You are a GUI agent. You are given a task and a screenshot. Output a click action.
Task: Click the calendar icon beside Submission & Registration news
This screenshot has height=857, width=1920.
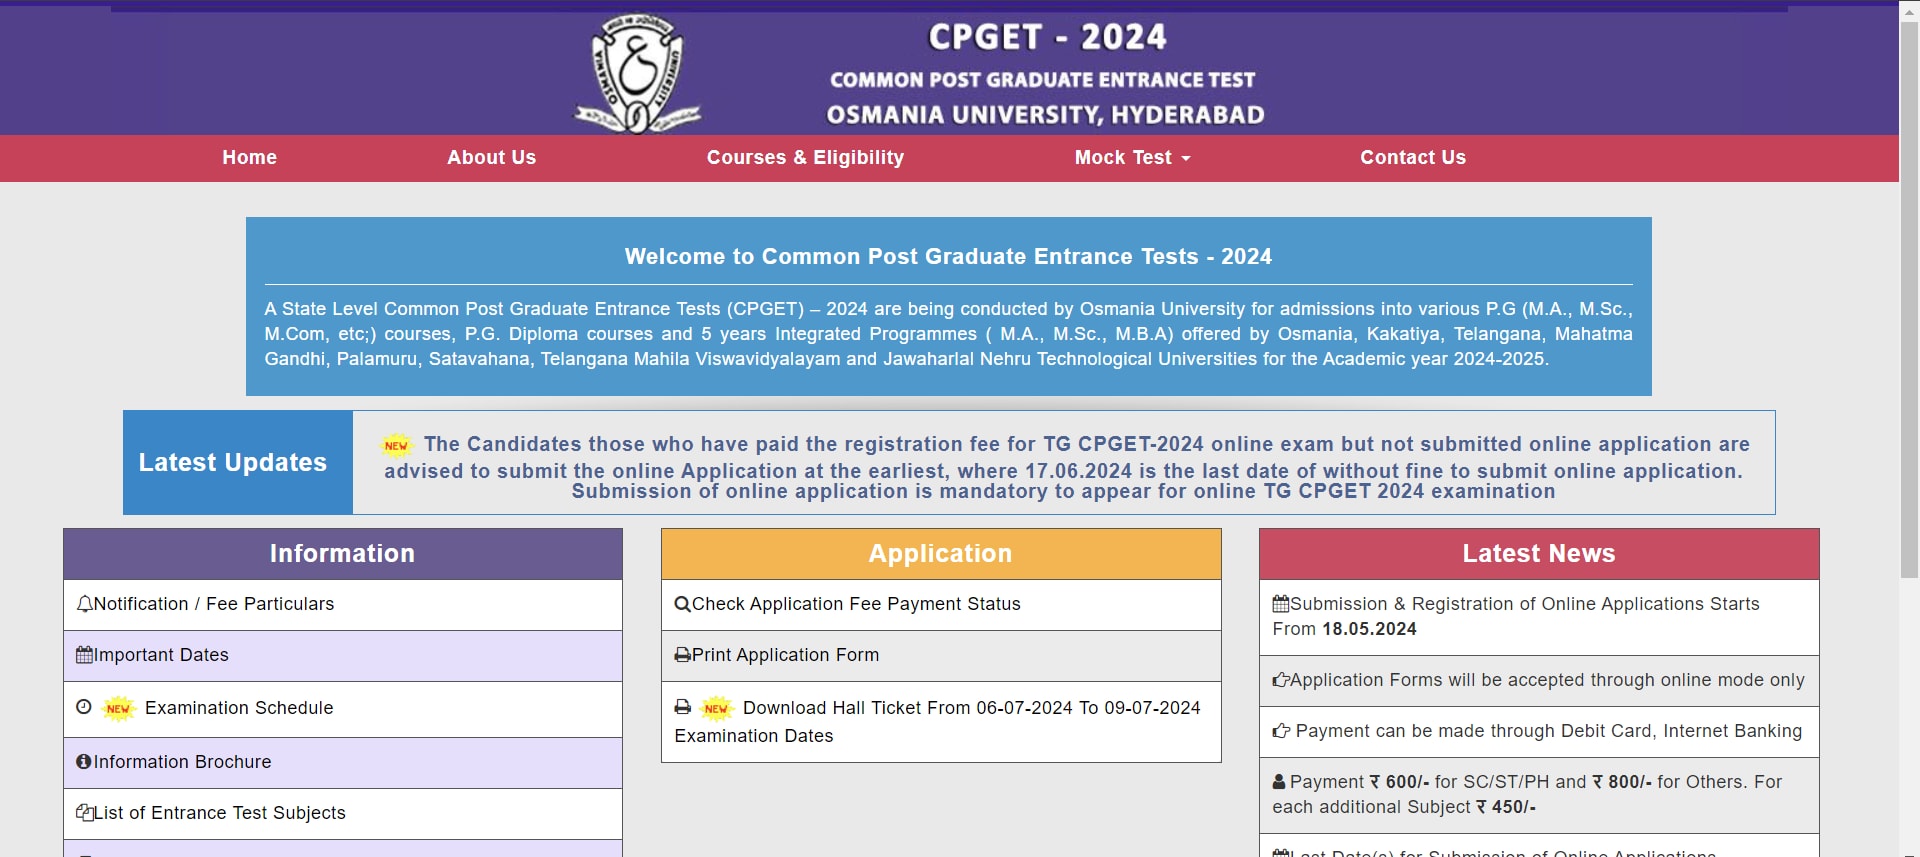tap(1280, 604)
